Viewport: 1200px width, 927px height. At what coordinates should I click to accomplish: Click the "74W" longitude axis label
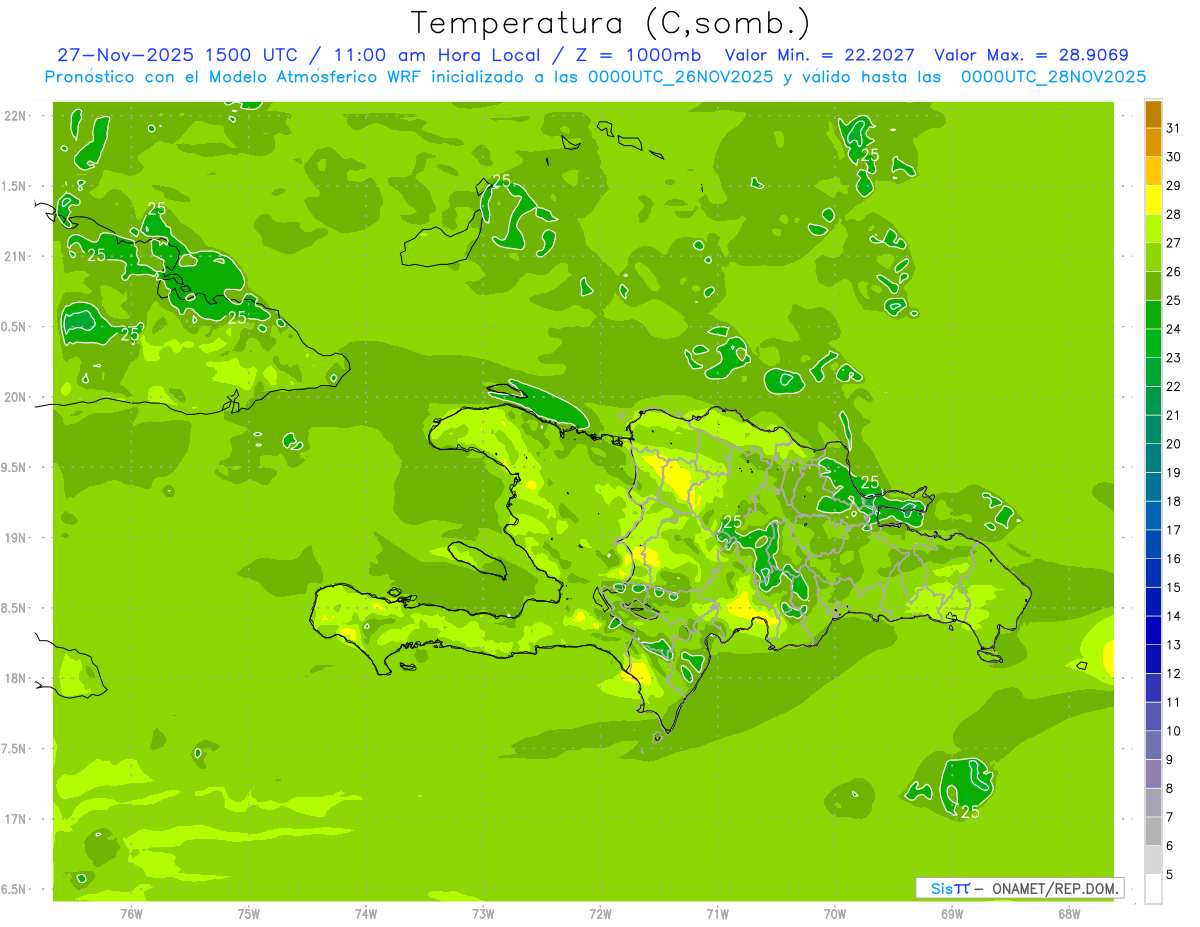[x=366, y=914]
